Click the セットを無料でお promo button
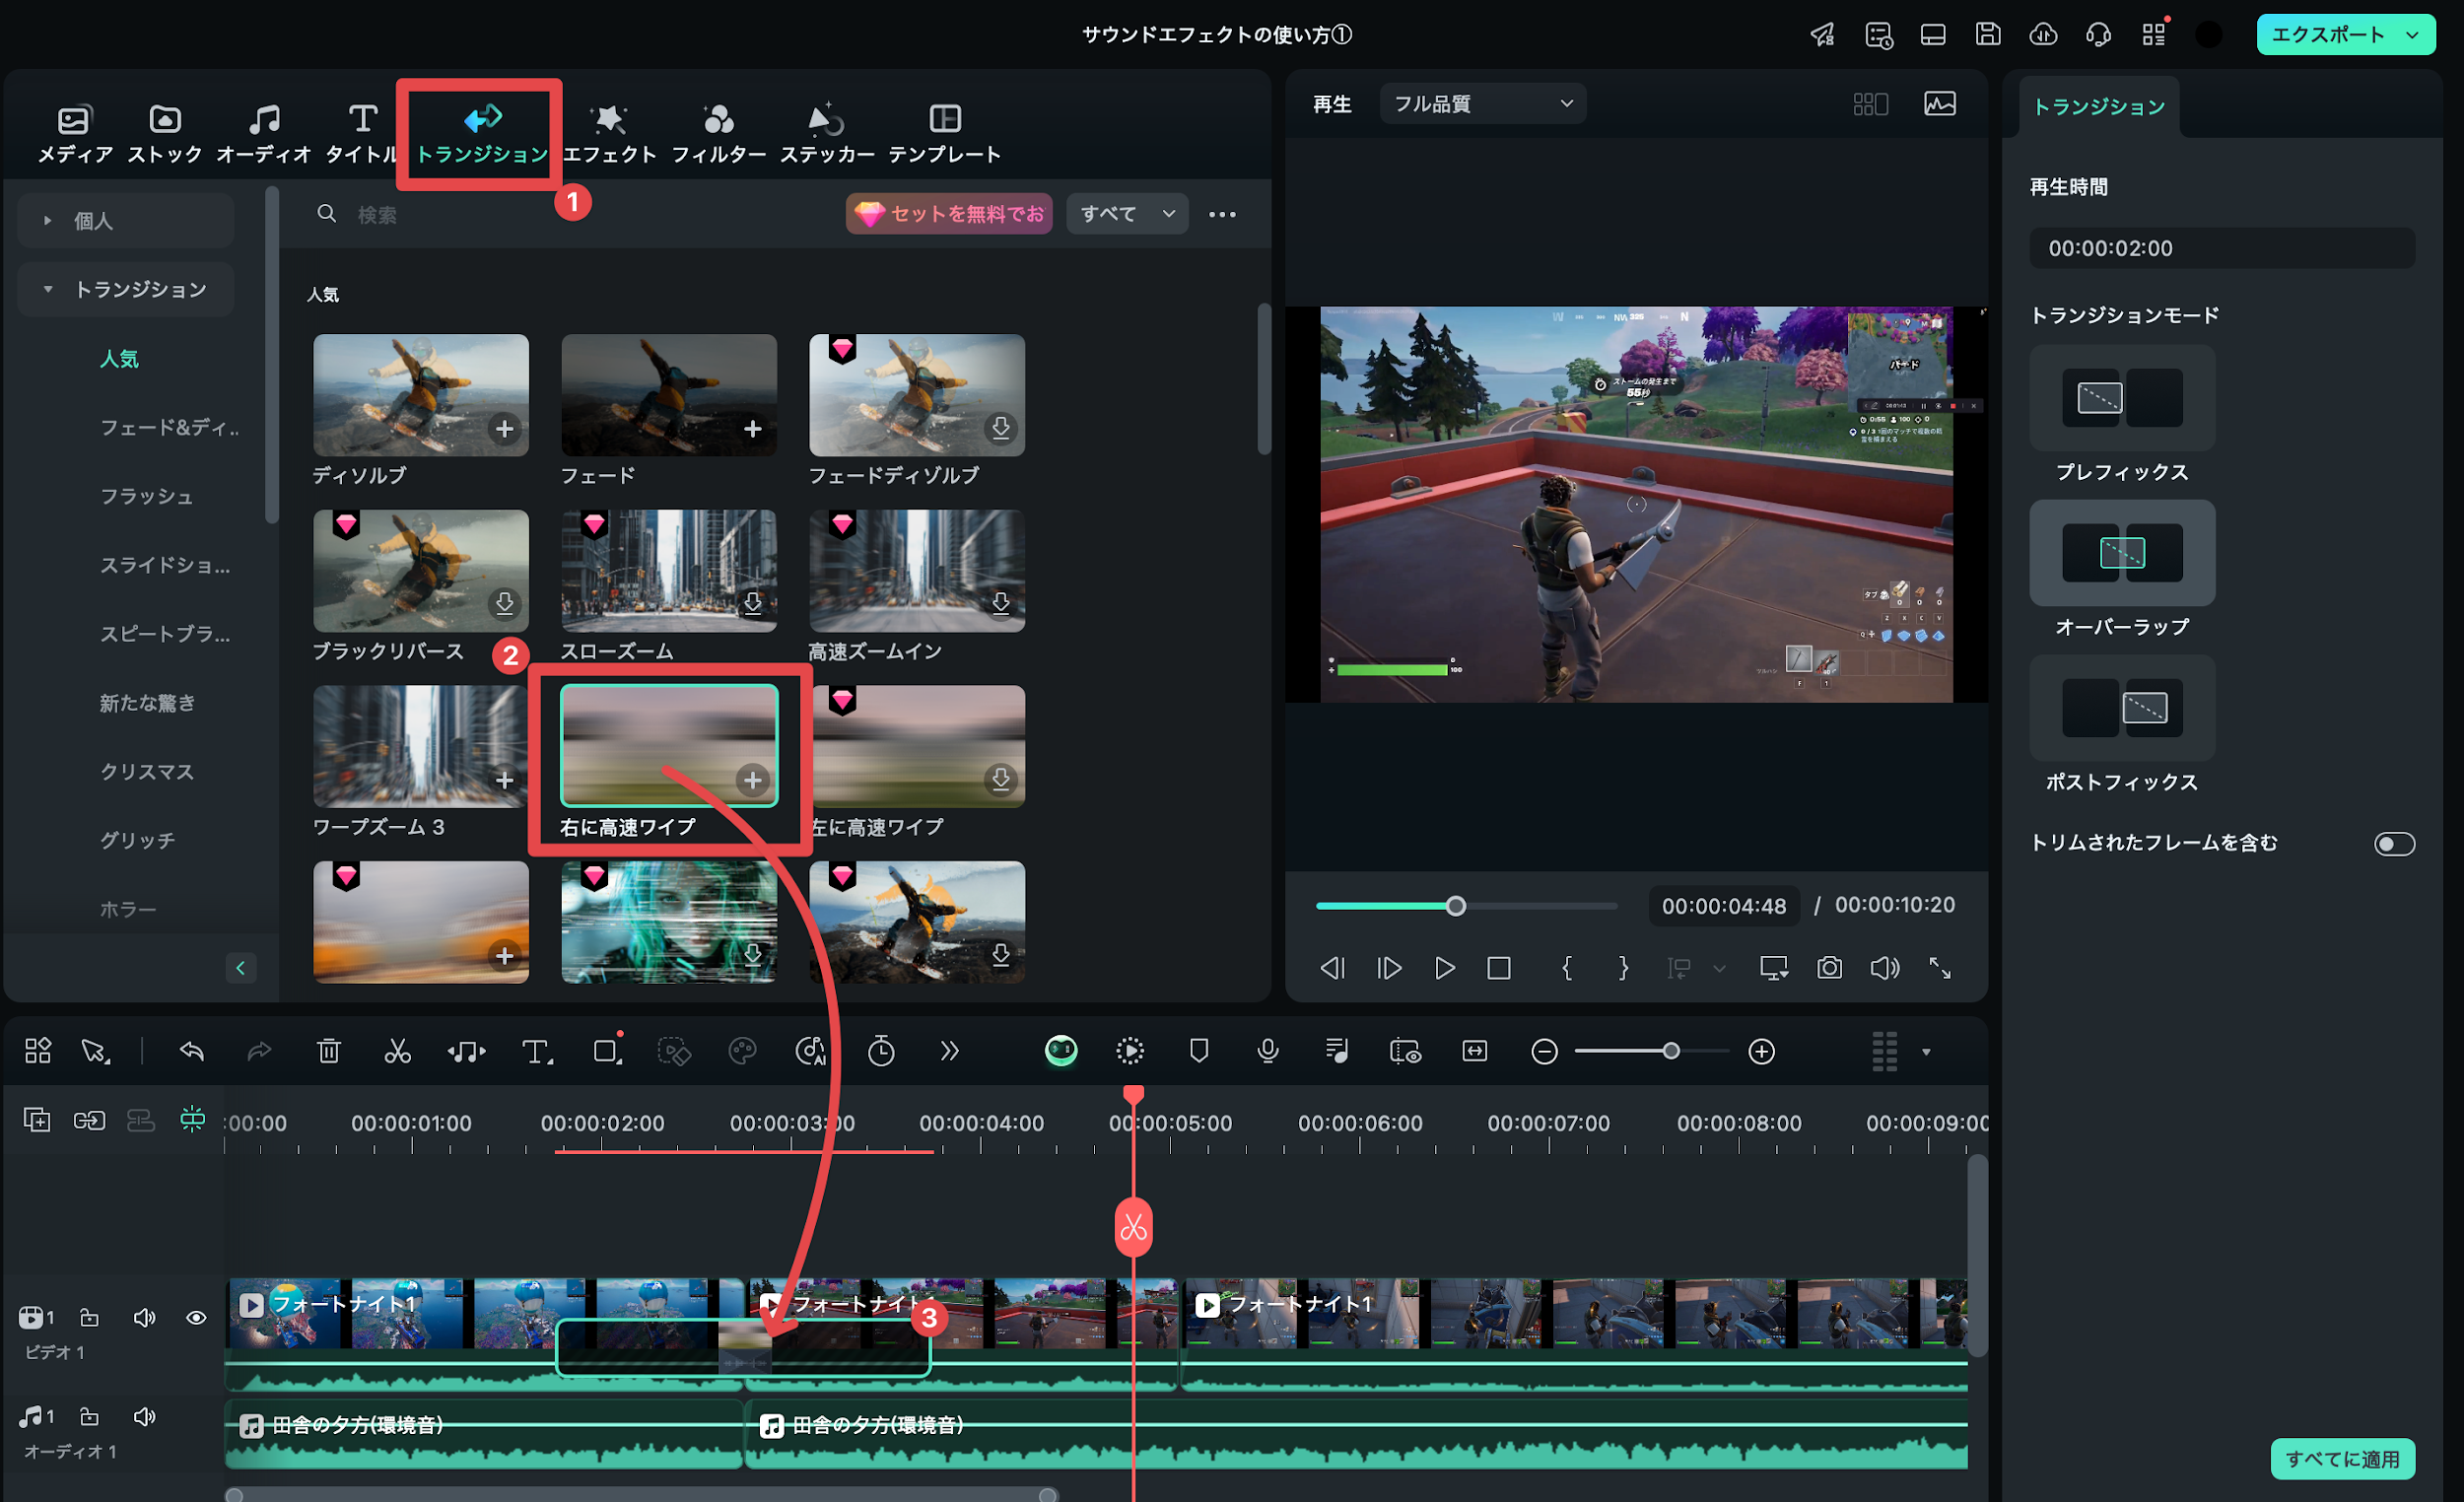Viewport: 2464px width, 1502px height. point(949,213)
